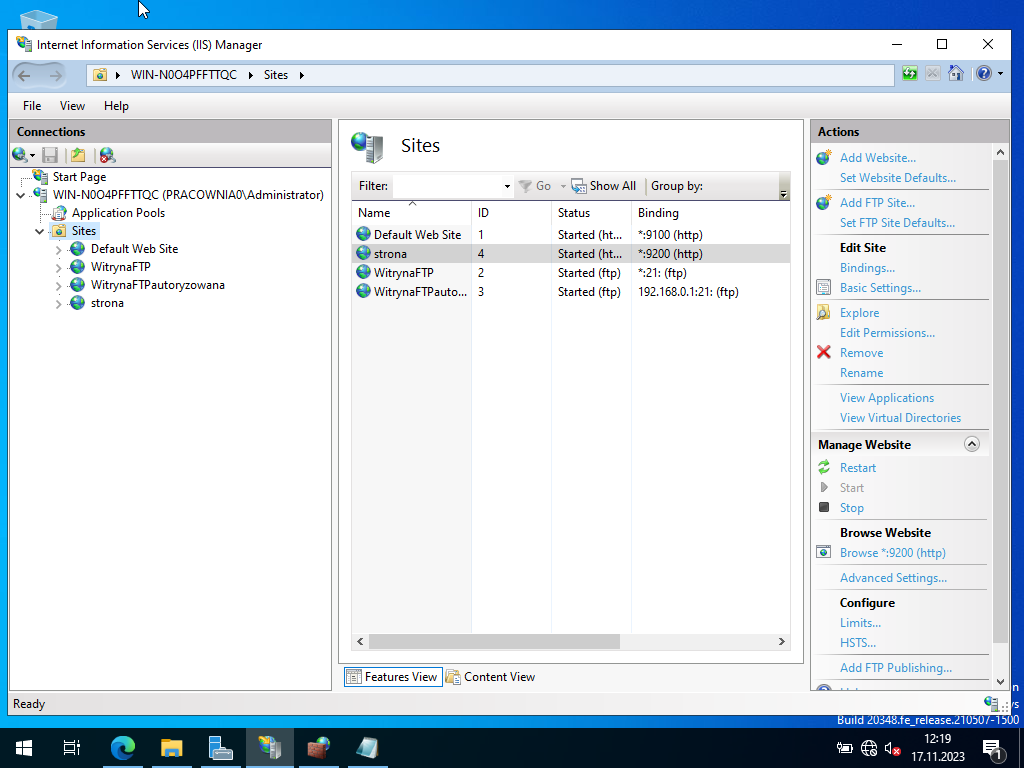The image size is (1024, 768).
Task: Click the Delete Connection icon
Action: [108, 155]
